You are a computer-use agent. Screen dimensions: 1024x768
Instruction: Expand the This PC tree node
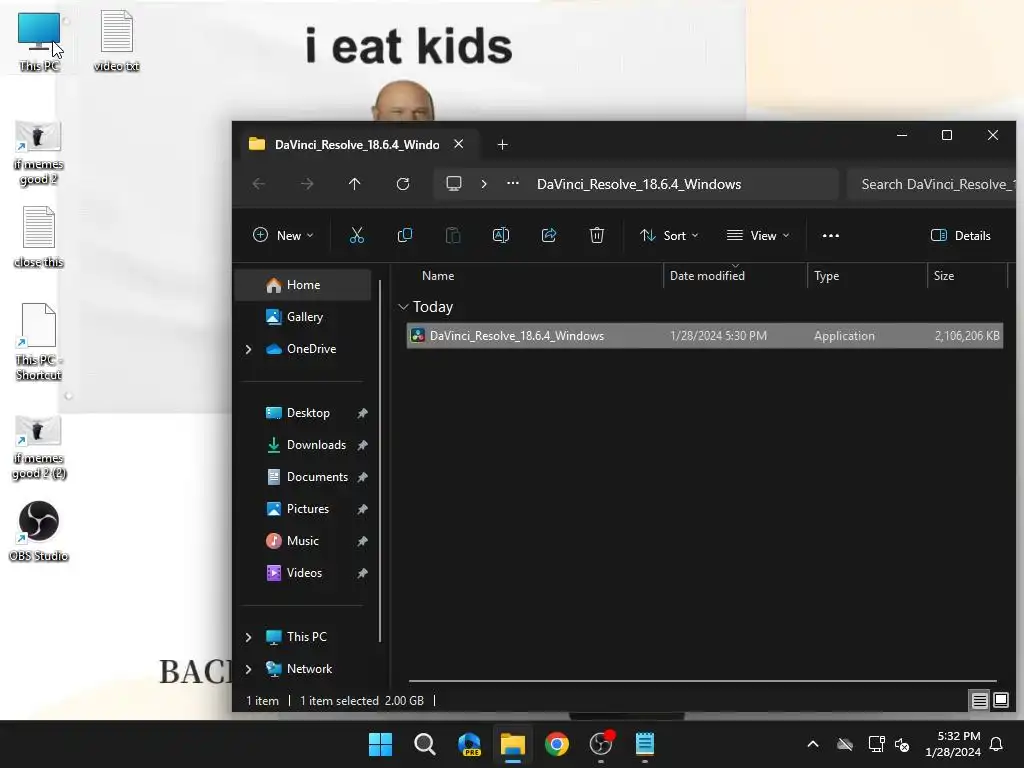[x=248, y=637]
